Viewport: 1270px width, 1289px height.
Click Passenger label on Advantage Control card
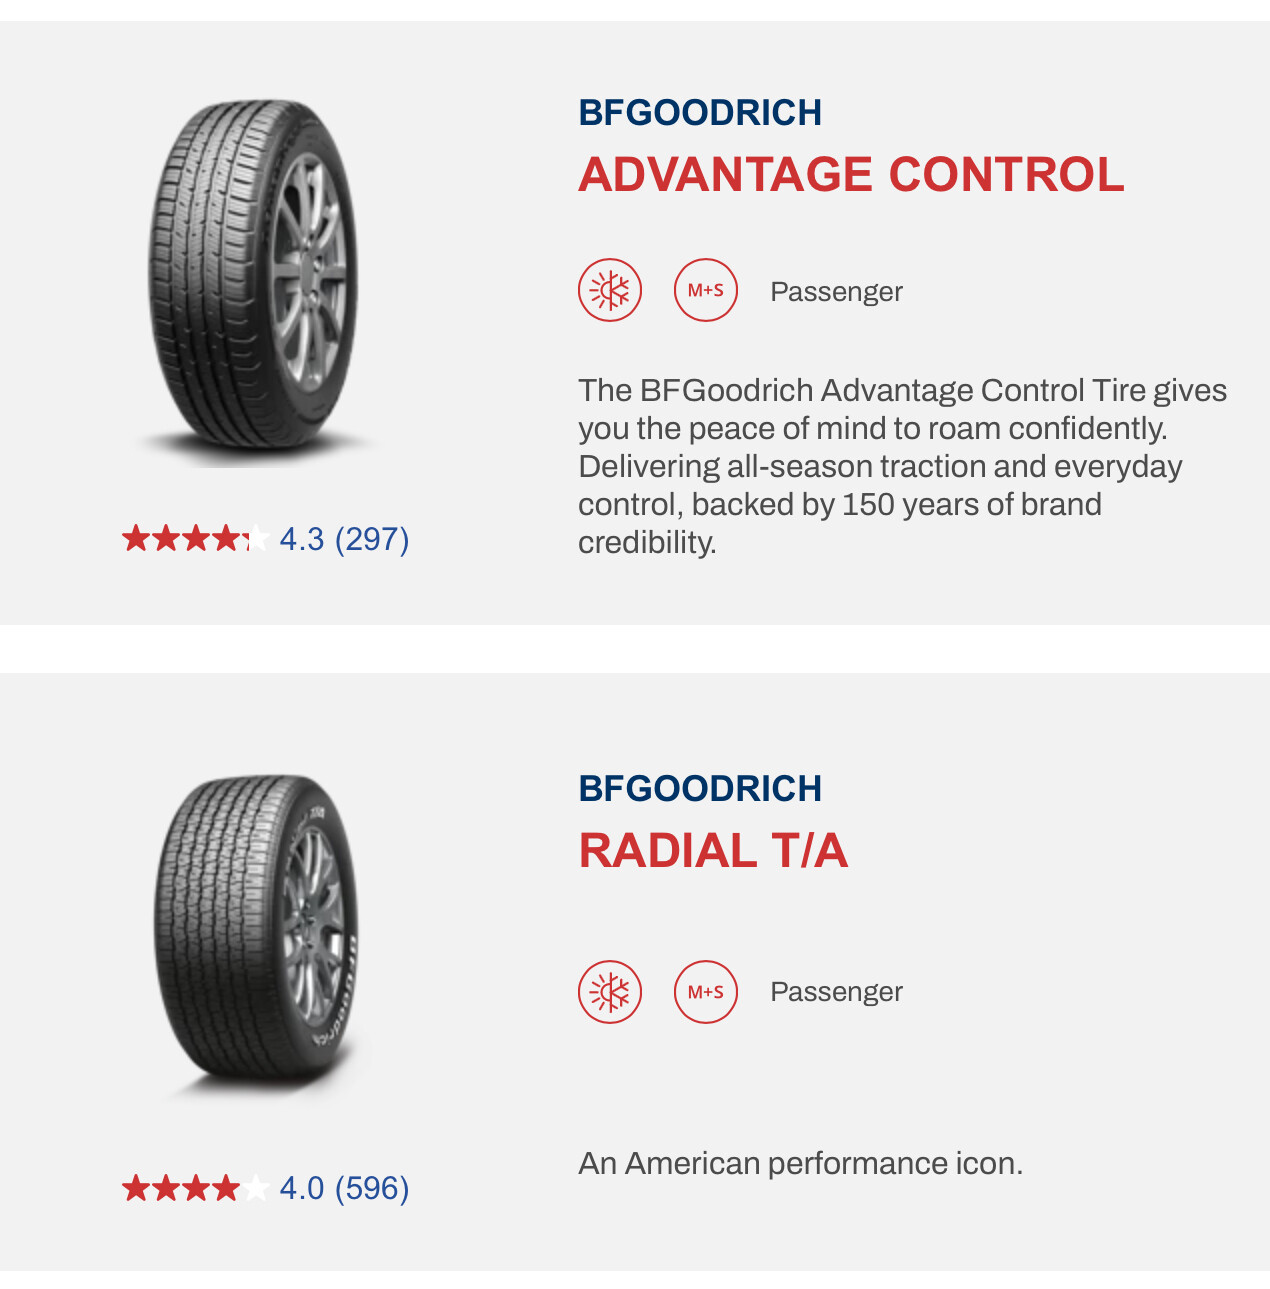[x=836, y=292]
